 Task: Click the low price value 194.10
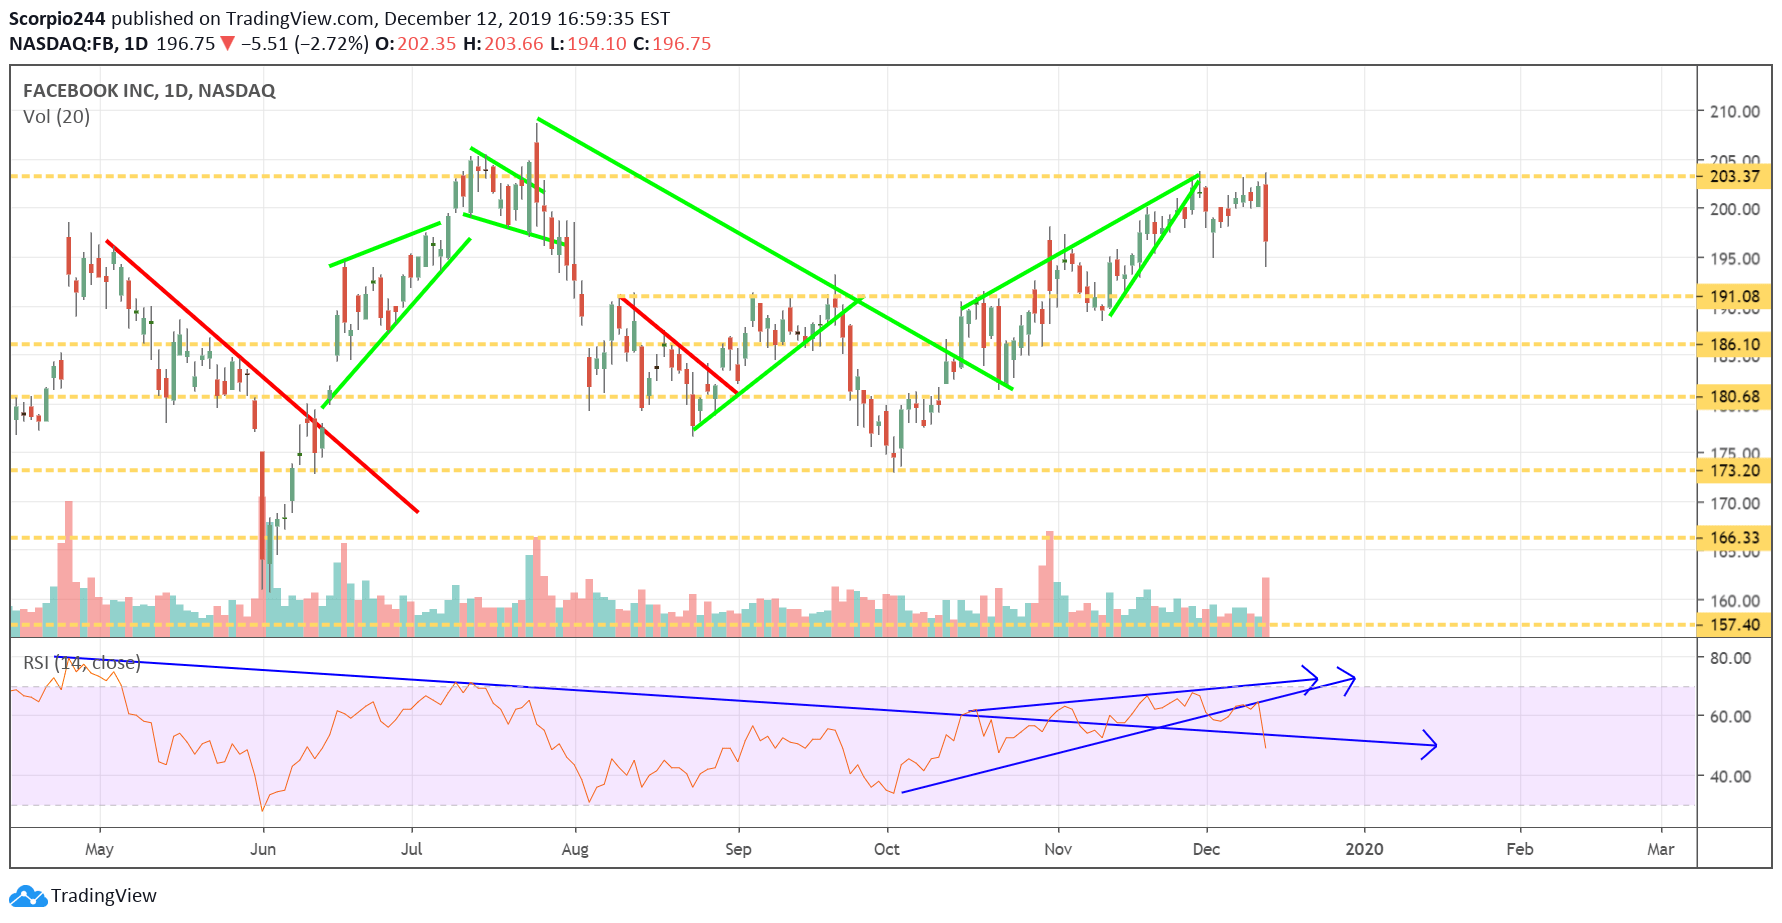coord(597,44)
